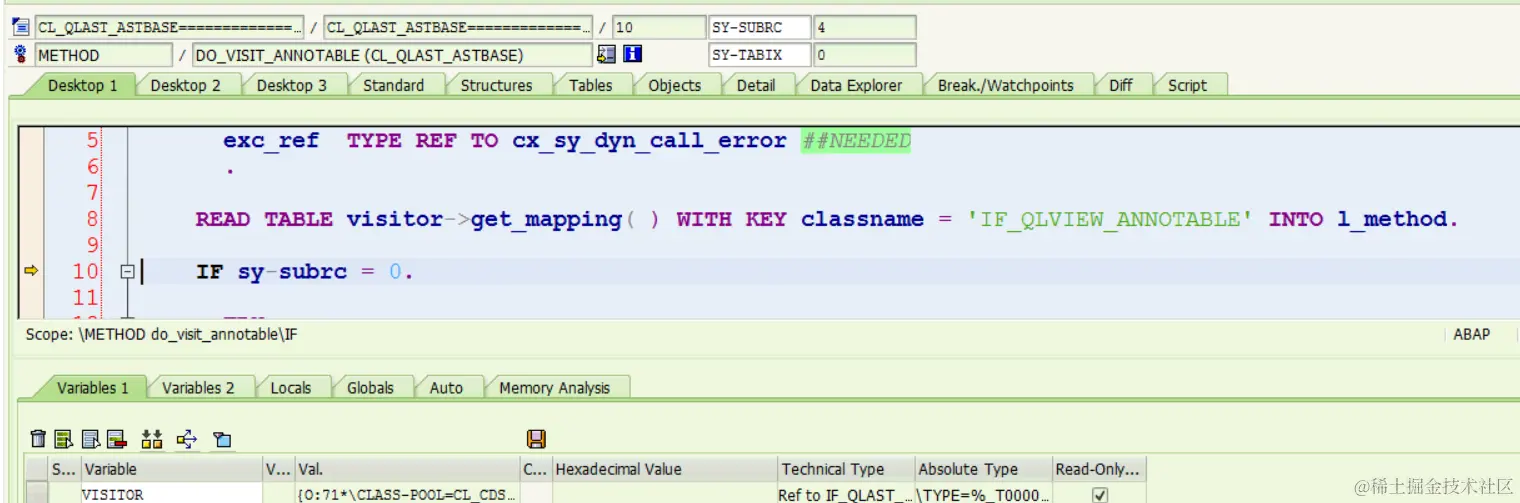Open the Structures tab
Screen dimensions: 1520x503
497,85
